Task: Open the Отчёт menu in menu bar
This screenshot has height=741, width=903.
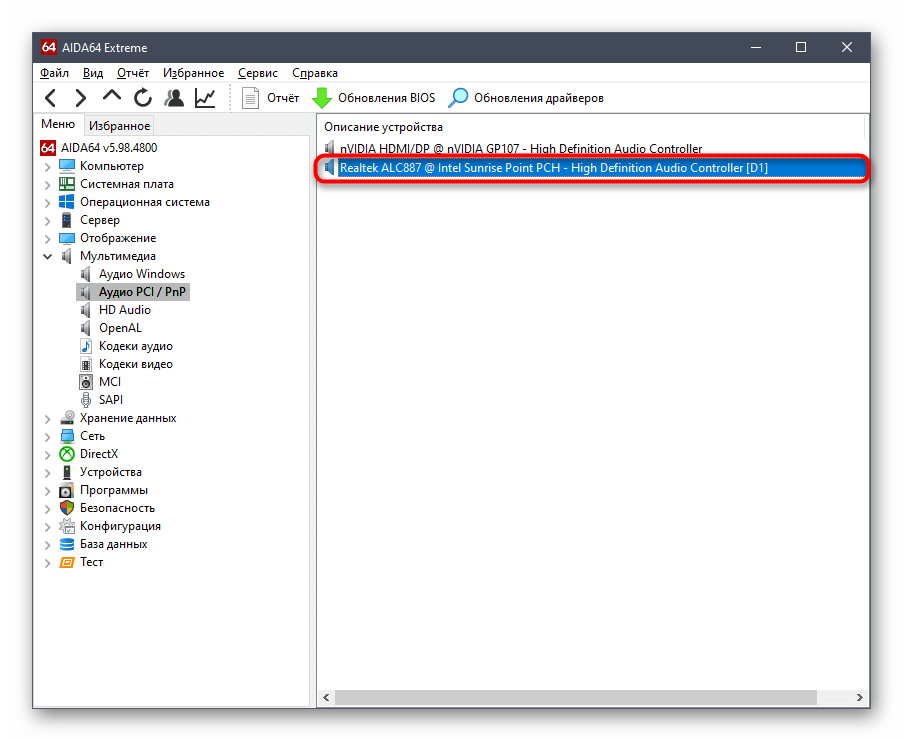Action: point(133,73)
